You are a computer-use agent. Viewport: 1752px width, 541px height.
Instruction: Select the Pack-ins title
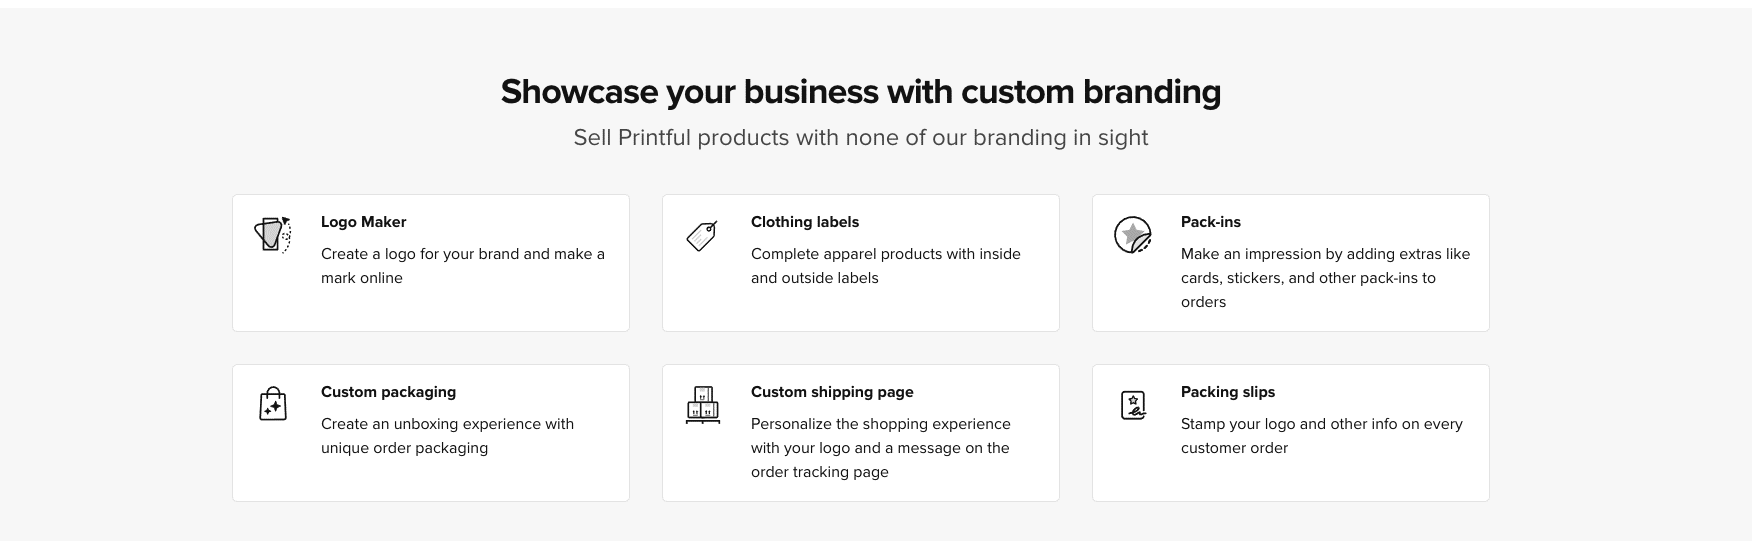(x=1210, y=222)
